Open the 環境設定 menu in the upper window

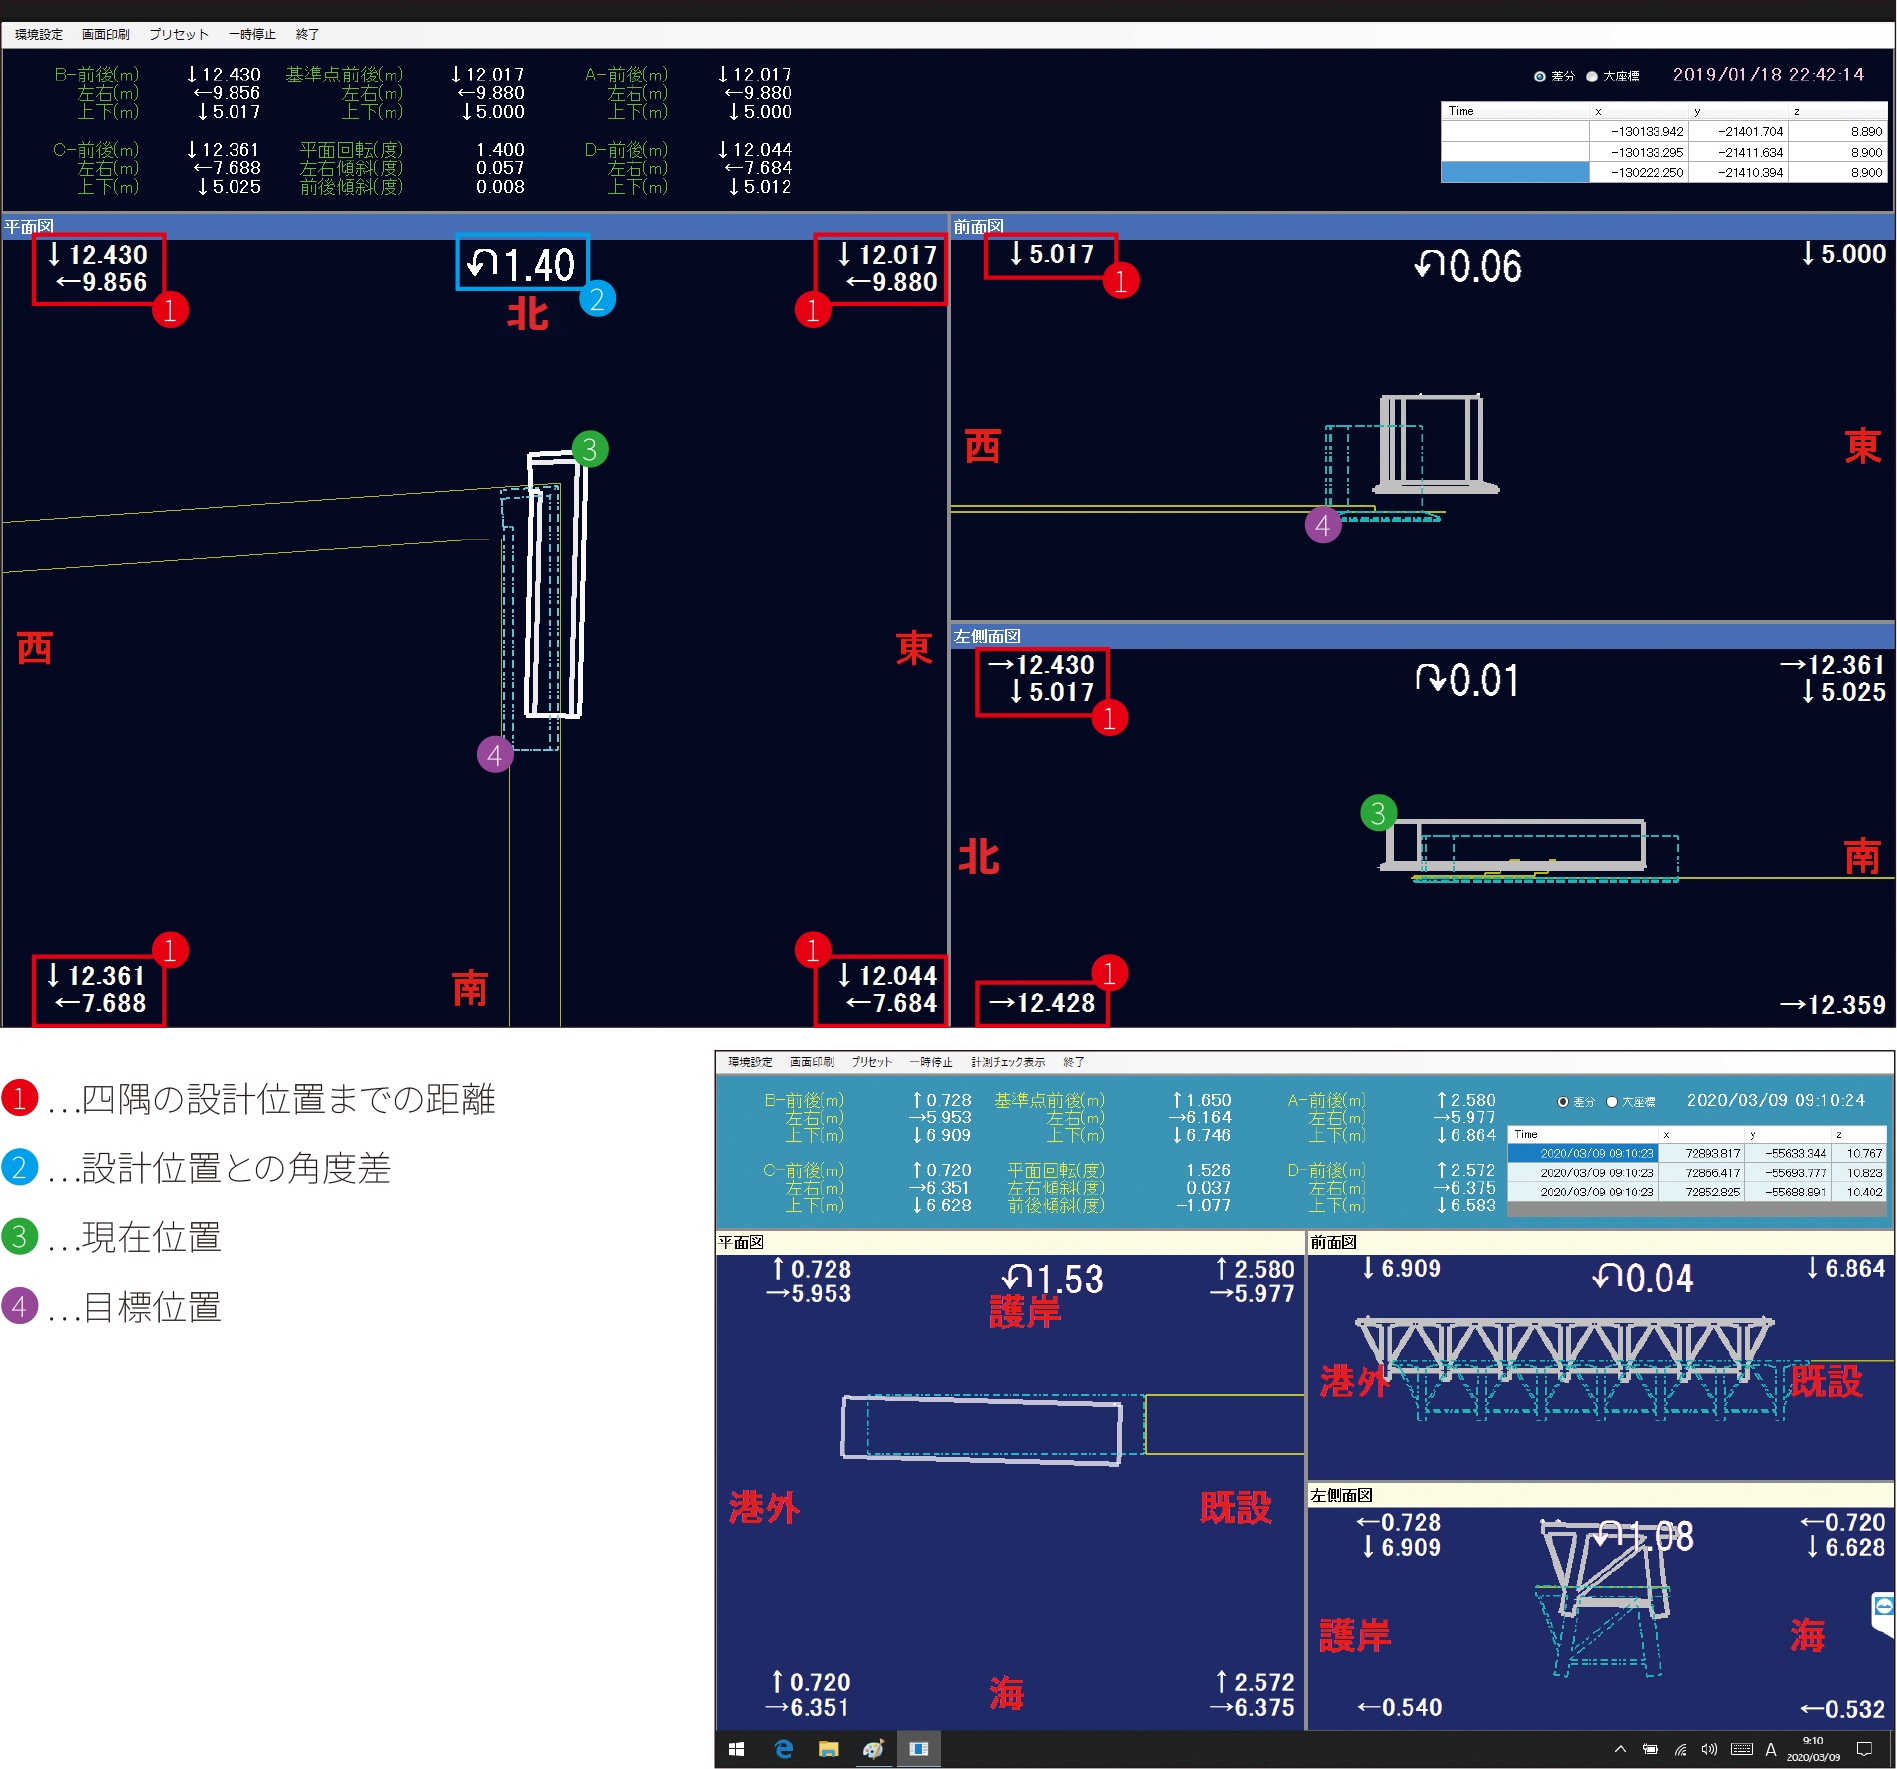(39, 34)
